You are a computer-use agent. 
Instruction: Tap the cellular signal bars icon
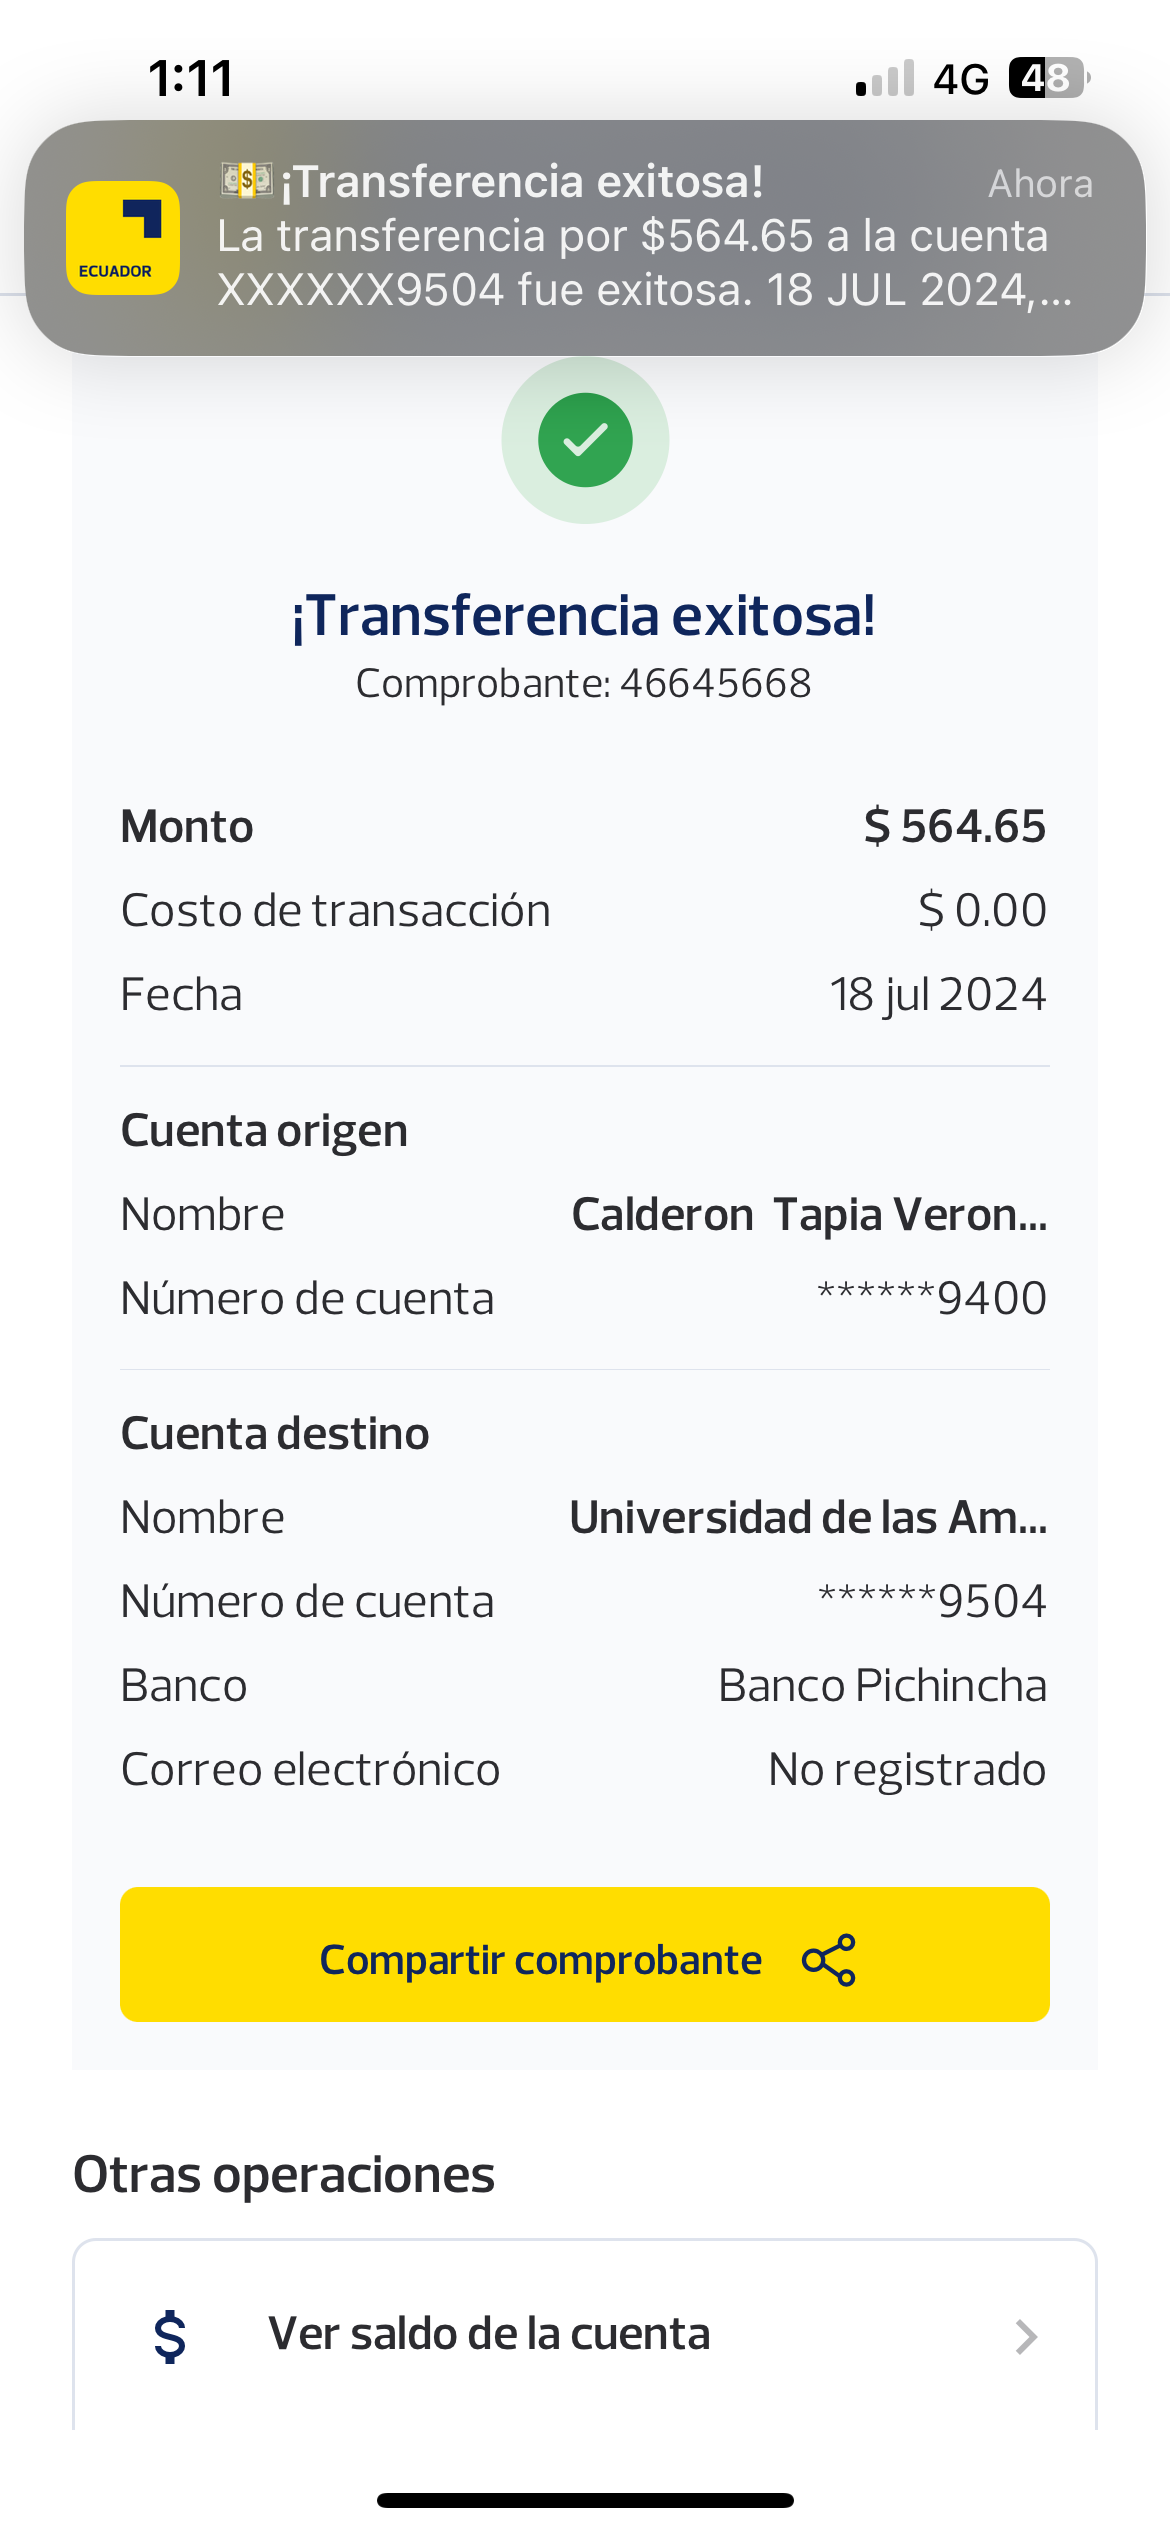pyautogui.click(x=886, y=79)
